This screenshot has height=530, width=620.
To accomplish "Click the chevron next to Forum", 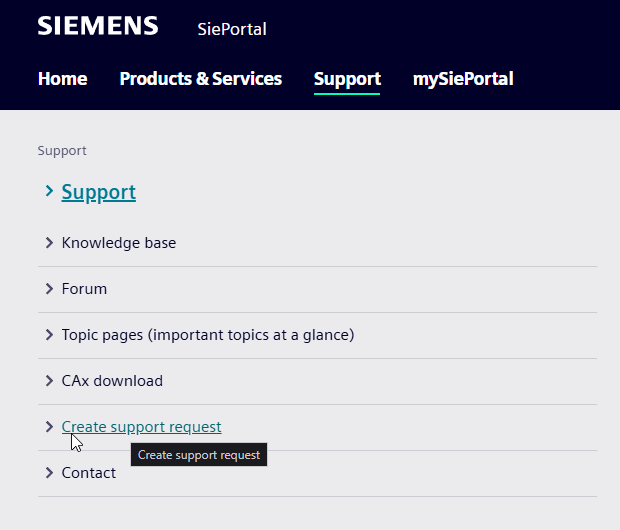I will pos(49,289).
